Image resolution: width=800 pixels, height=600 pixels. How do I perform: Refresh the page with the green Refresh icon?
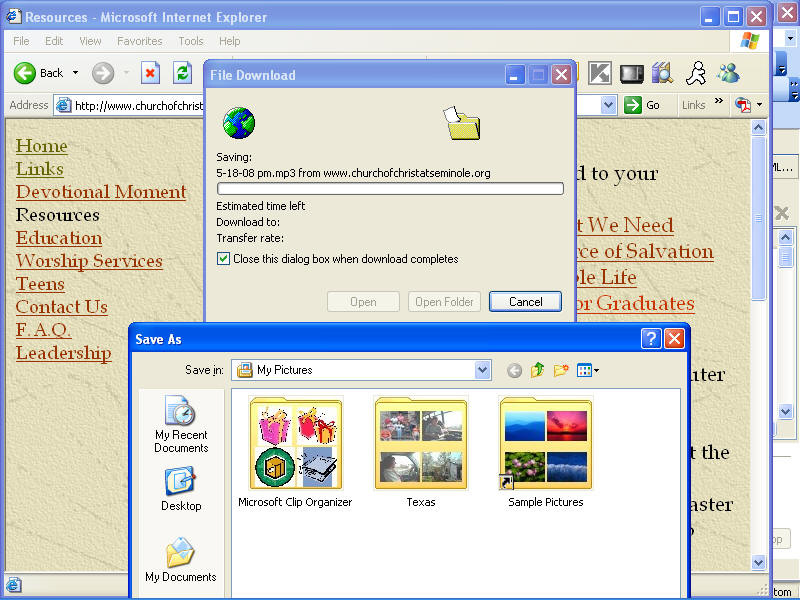[182, 73]
